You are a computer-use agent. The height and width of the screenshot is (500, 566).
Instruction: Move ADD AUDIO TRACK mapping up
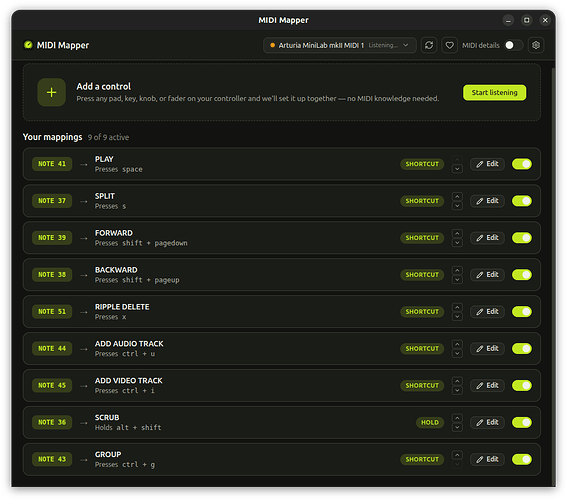[x=457, y=344]
